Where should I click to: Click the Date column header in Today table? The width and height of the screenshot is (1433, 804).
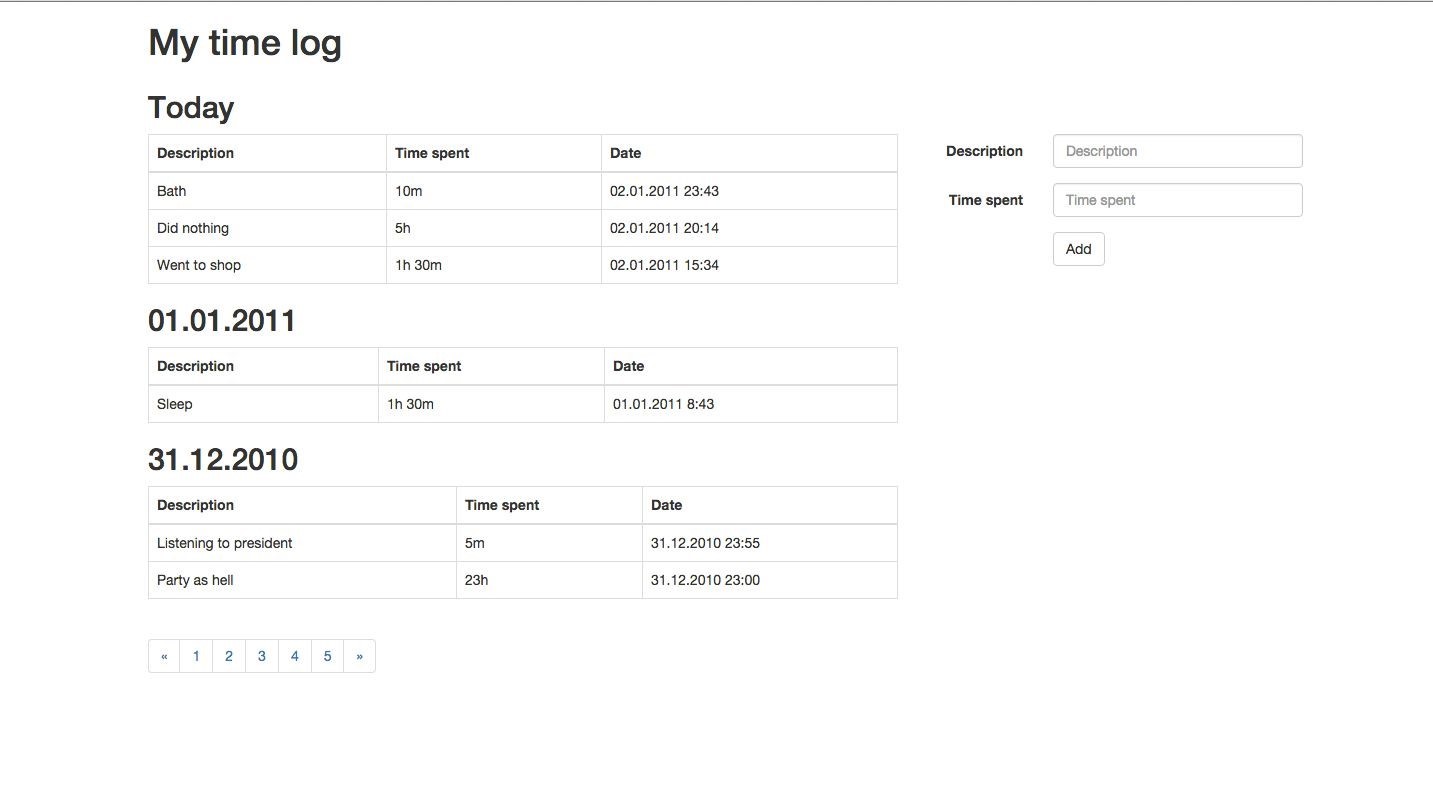coord(625,153)
